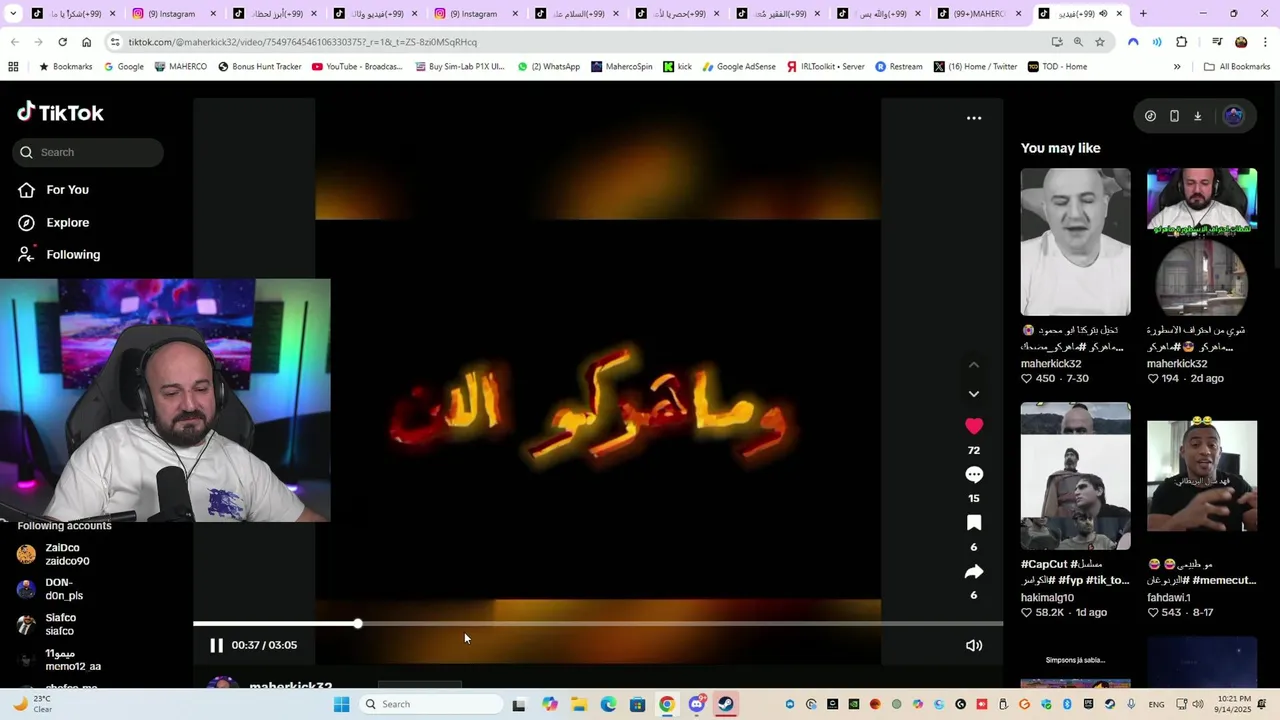Viewport: 1280px width, 720px height.
Task: Open DON- d0n_pls following account
Action: pyautogui.click(x=63, y=589)
